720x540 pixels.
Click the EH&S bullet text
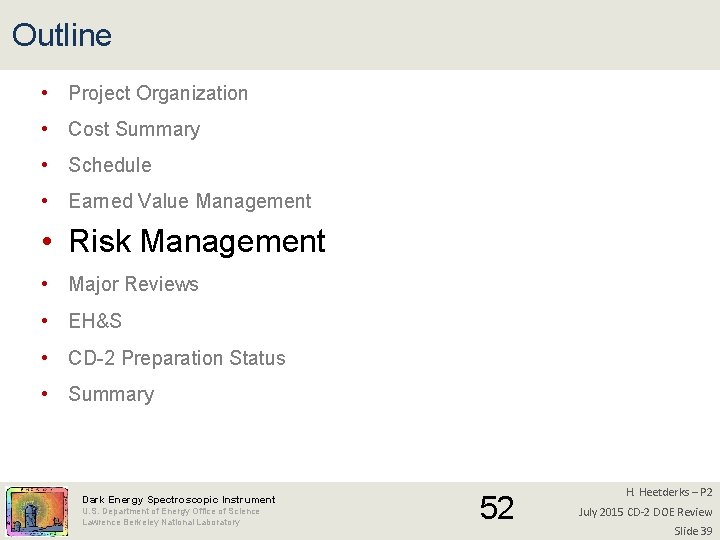(x=95, y=321)
